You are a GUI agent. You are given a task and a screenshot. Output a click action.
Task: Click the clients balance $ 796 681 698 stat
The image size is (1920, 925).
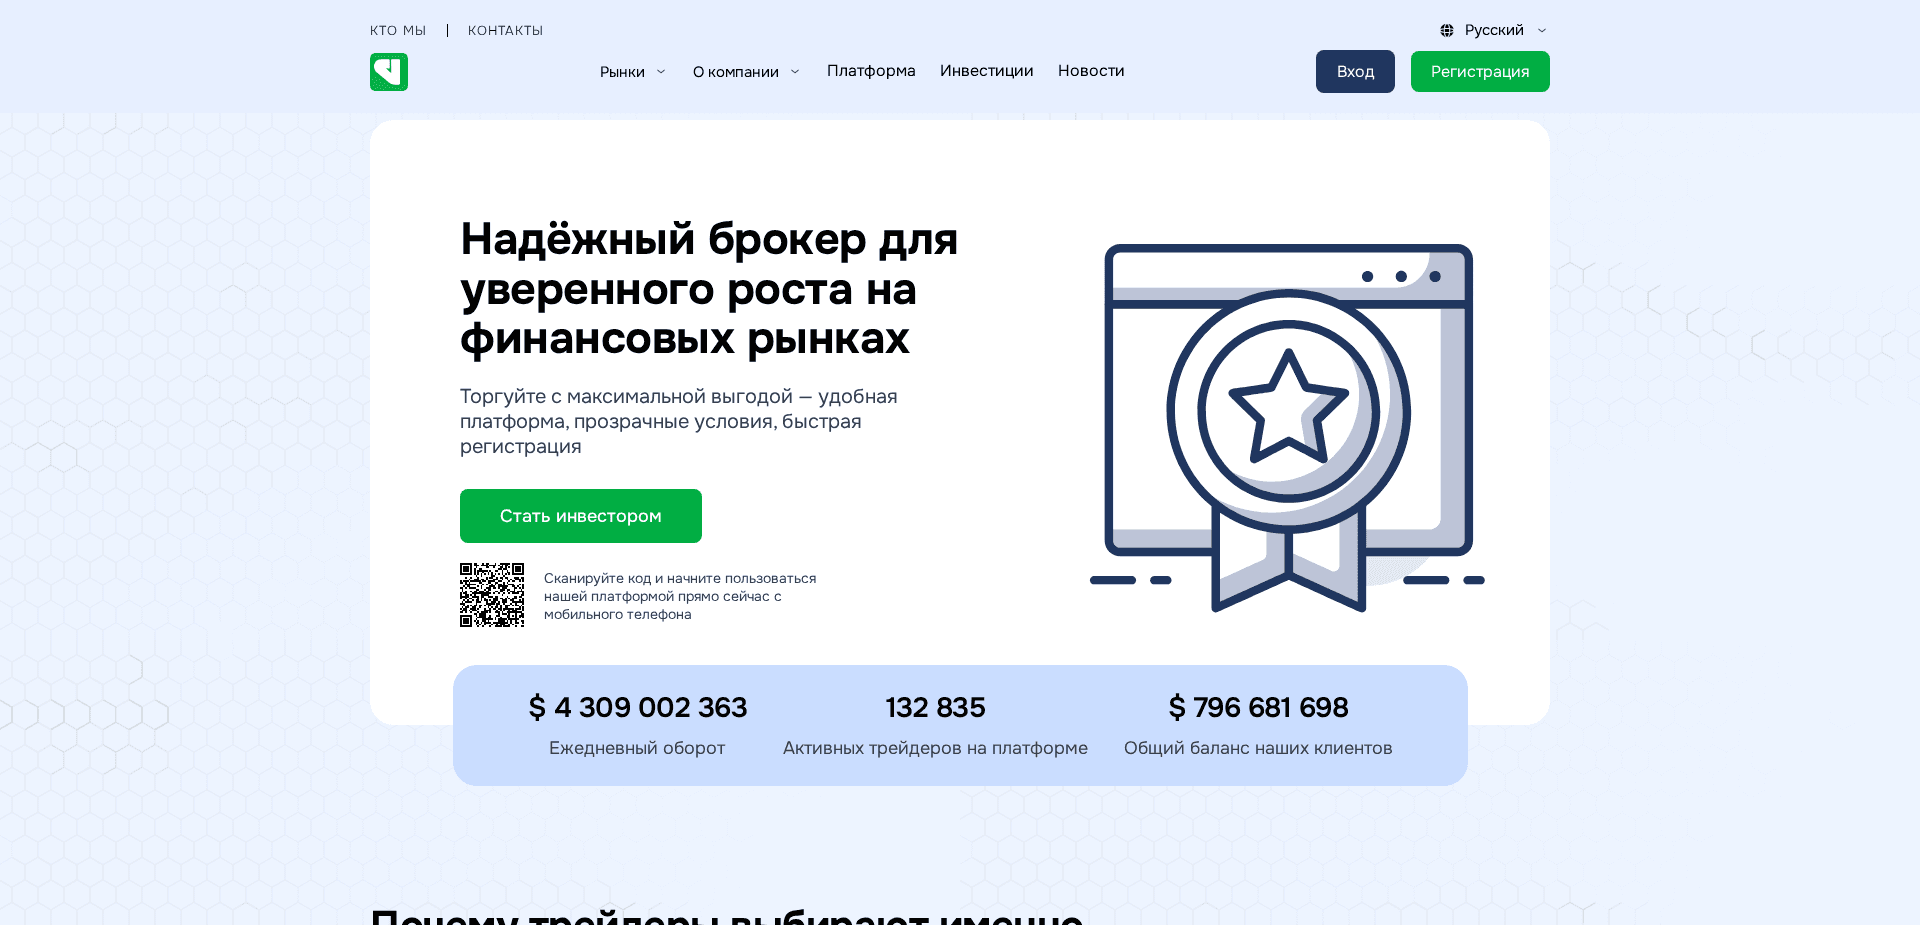click(1258, 707)
